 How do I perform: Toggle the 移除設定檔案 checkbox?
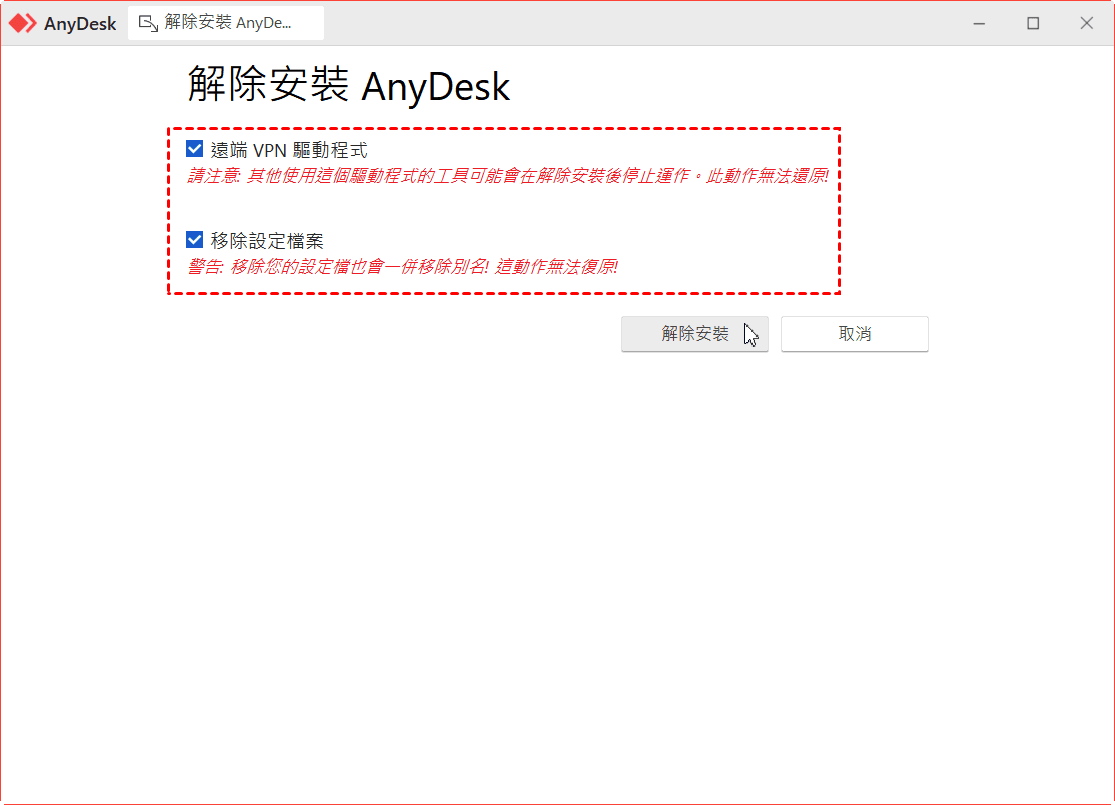pyautogui.click(x=194, y=240)
